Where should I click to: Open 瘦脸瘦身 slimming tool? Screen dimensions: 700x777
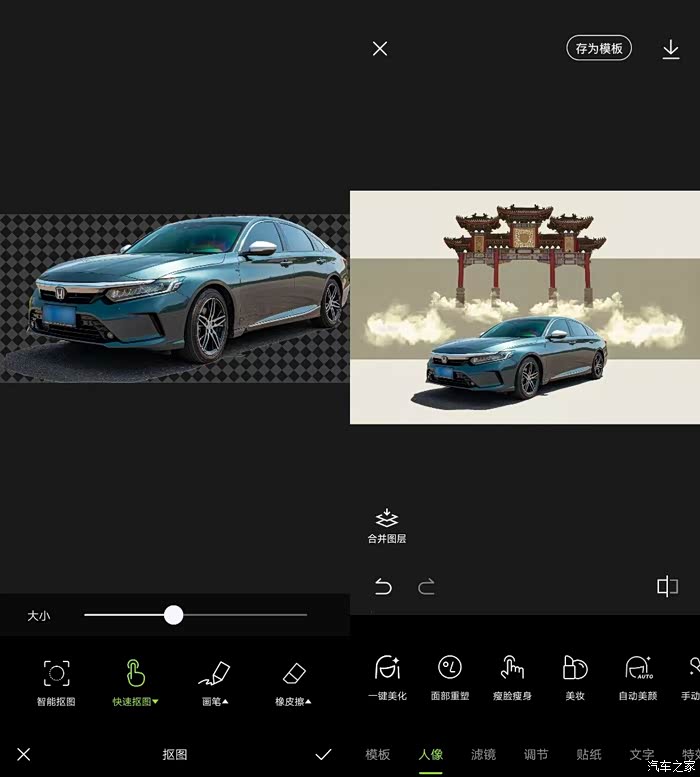pyautogui.click(x=512, y=677)
